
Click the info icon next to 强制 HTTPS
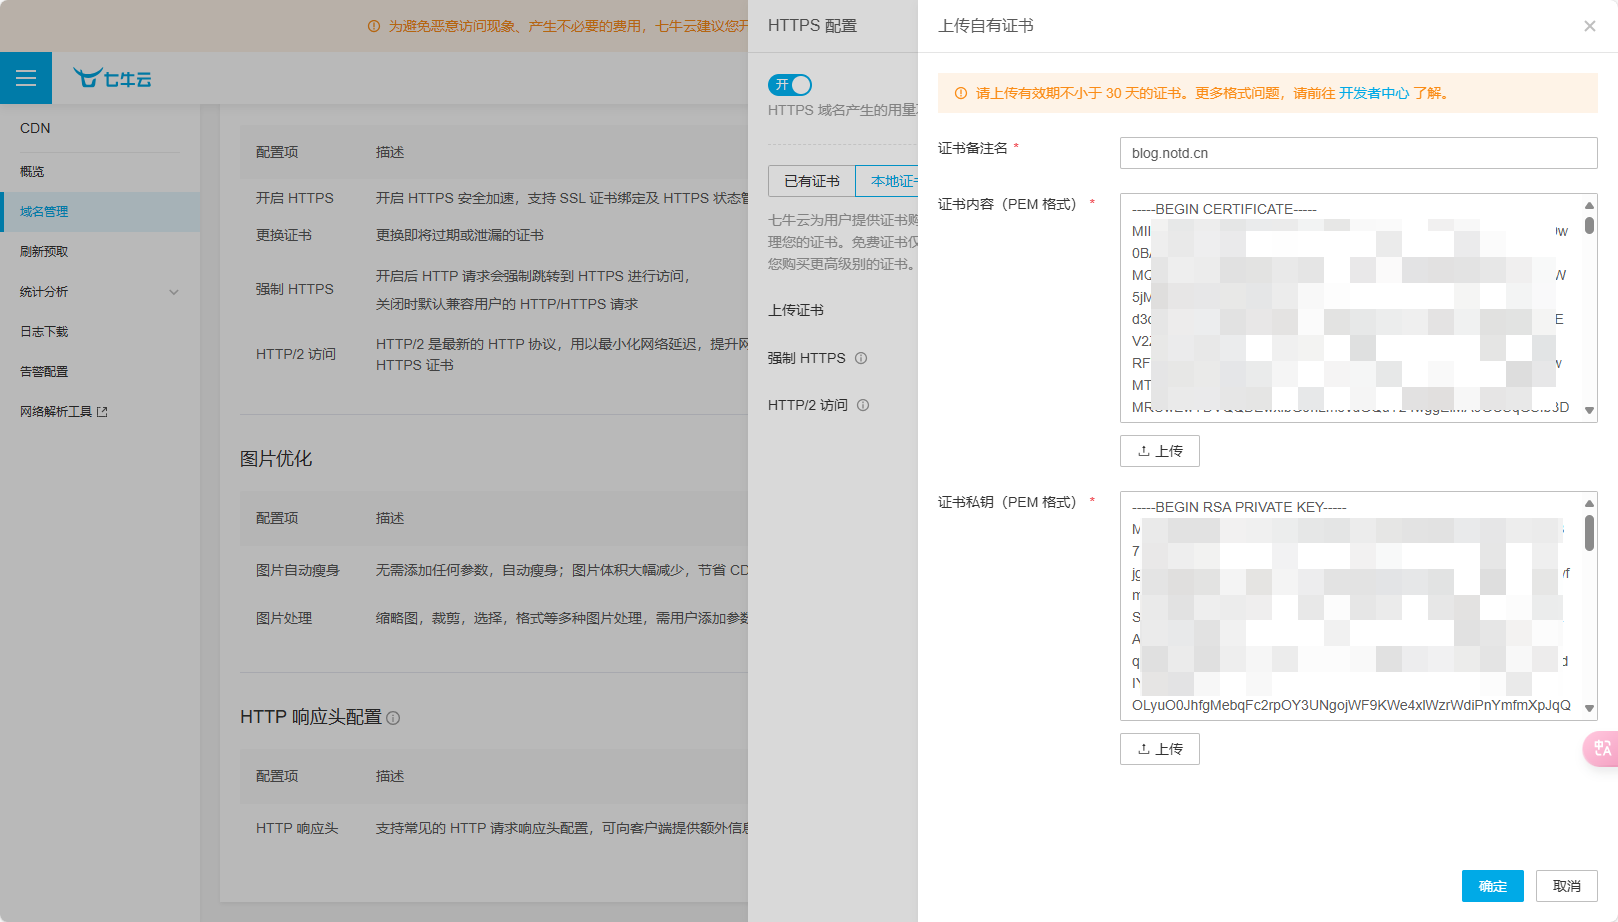[861, 358]
